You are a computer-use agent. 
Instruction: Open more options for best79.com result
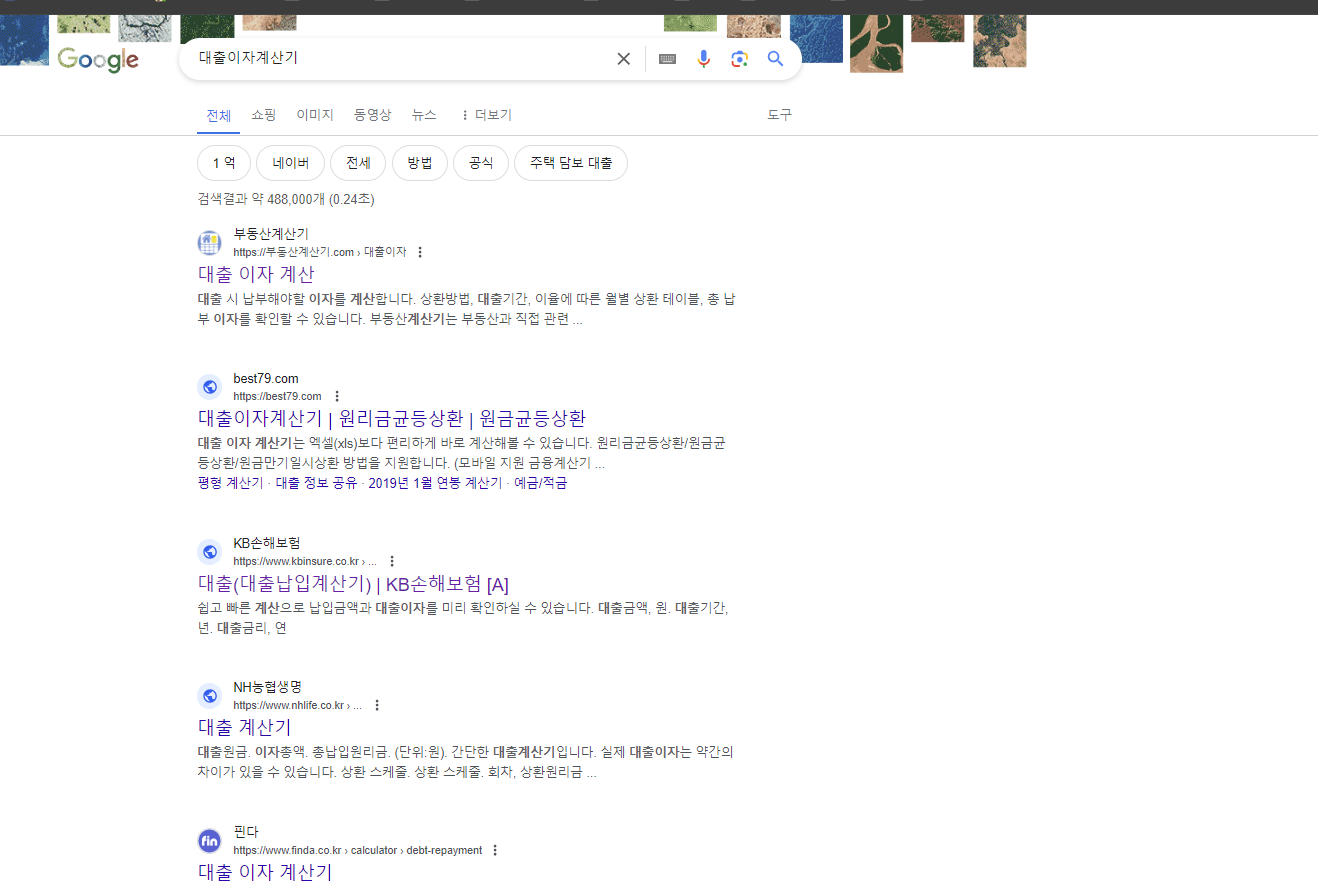[337, 396]
